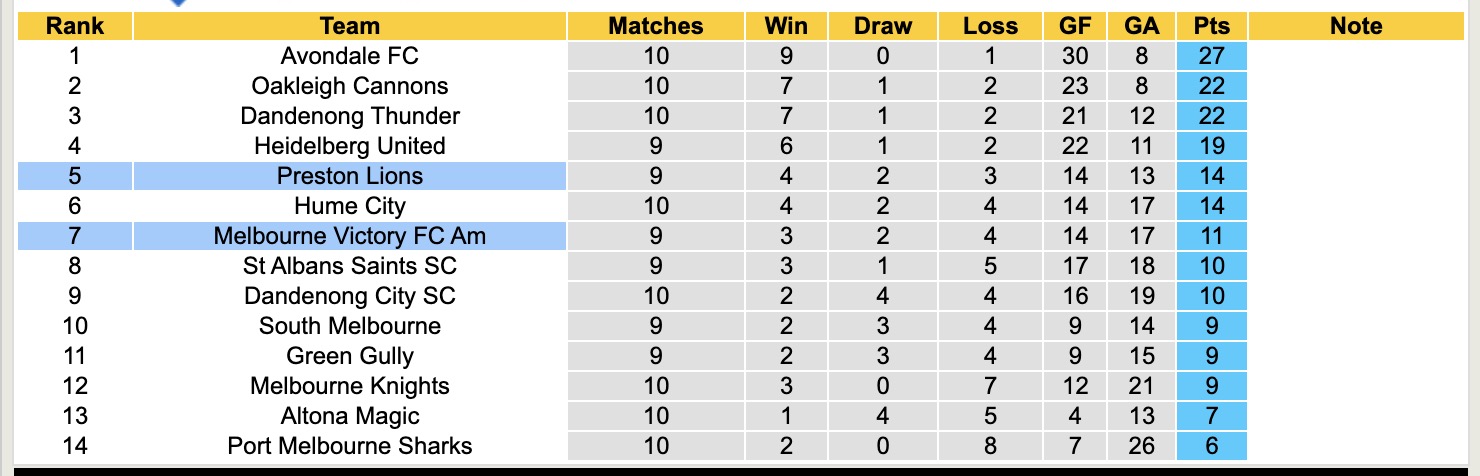Click the Note column header
The width and height of the screenshot is (1480, 476).
click(x=1356, y=26)
